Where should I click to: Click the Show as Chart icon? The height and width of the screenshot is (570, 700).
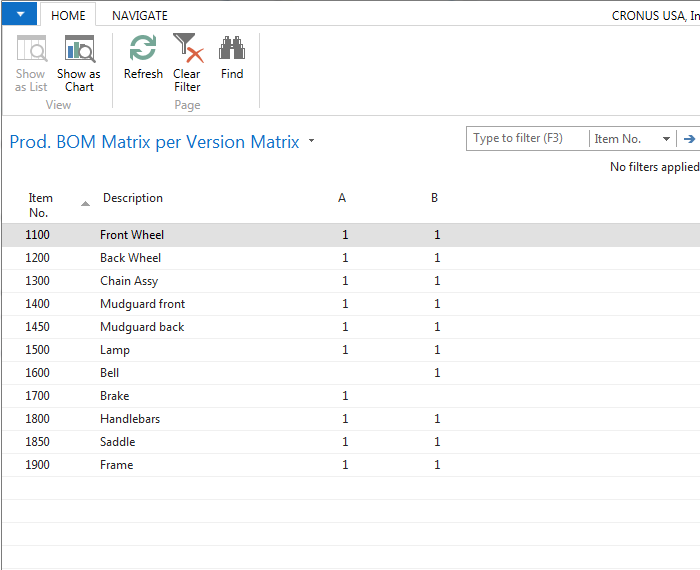pyautogui.click(x=79, y=49)
